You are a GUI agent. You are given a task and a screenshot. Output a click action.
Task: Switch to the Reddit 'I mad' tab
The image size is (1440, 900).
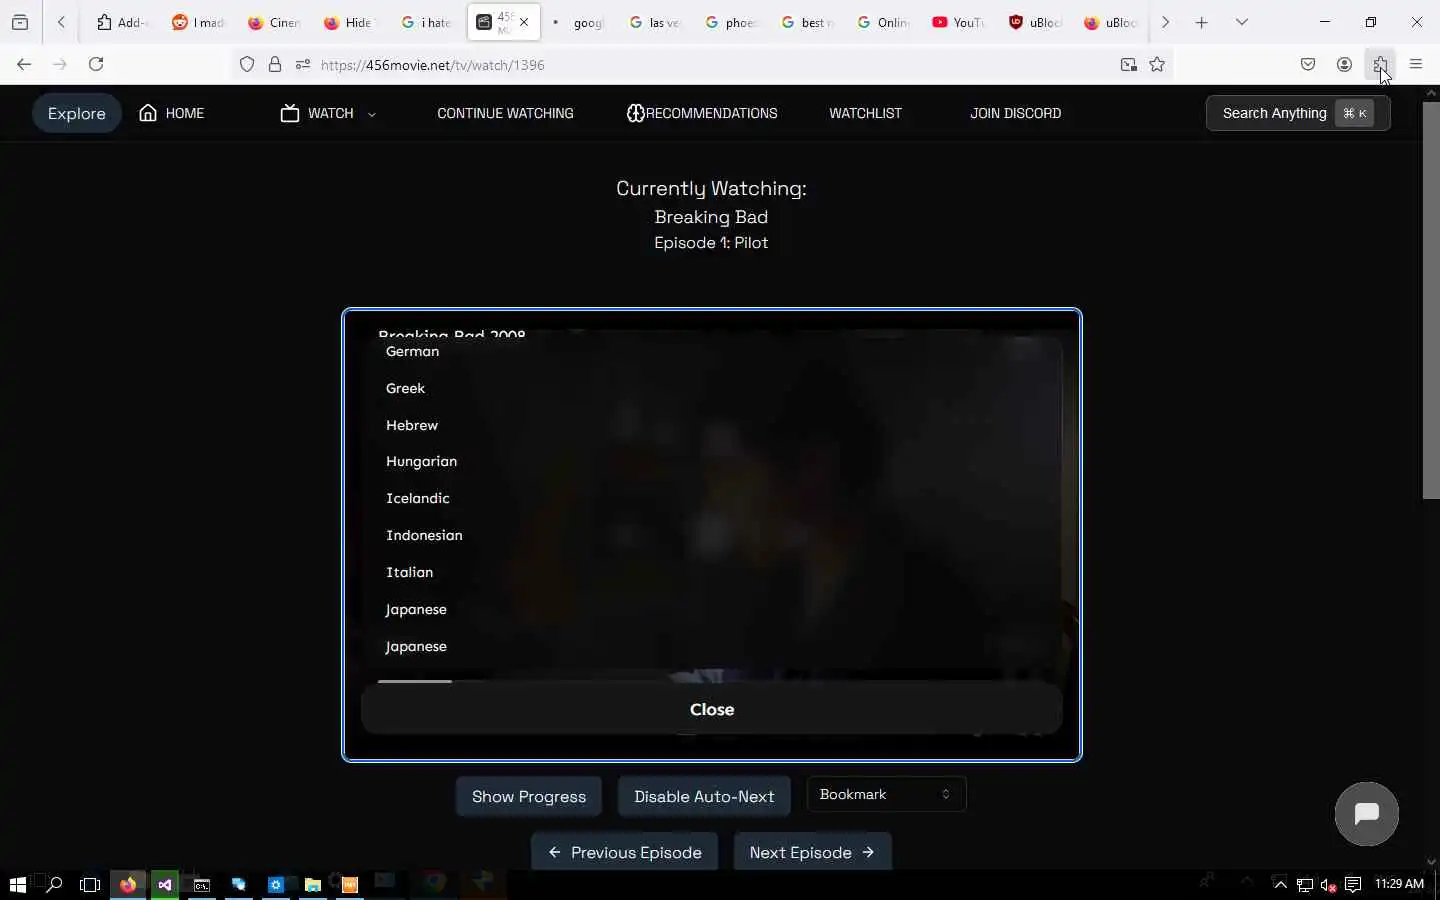tap(197, 22)
